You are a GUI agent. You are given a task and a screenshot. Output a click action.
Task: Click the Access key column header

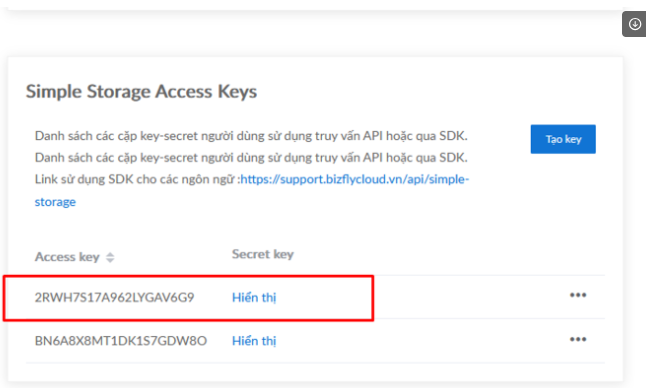point(67,257)
